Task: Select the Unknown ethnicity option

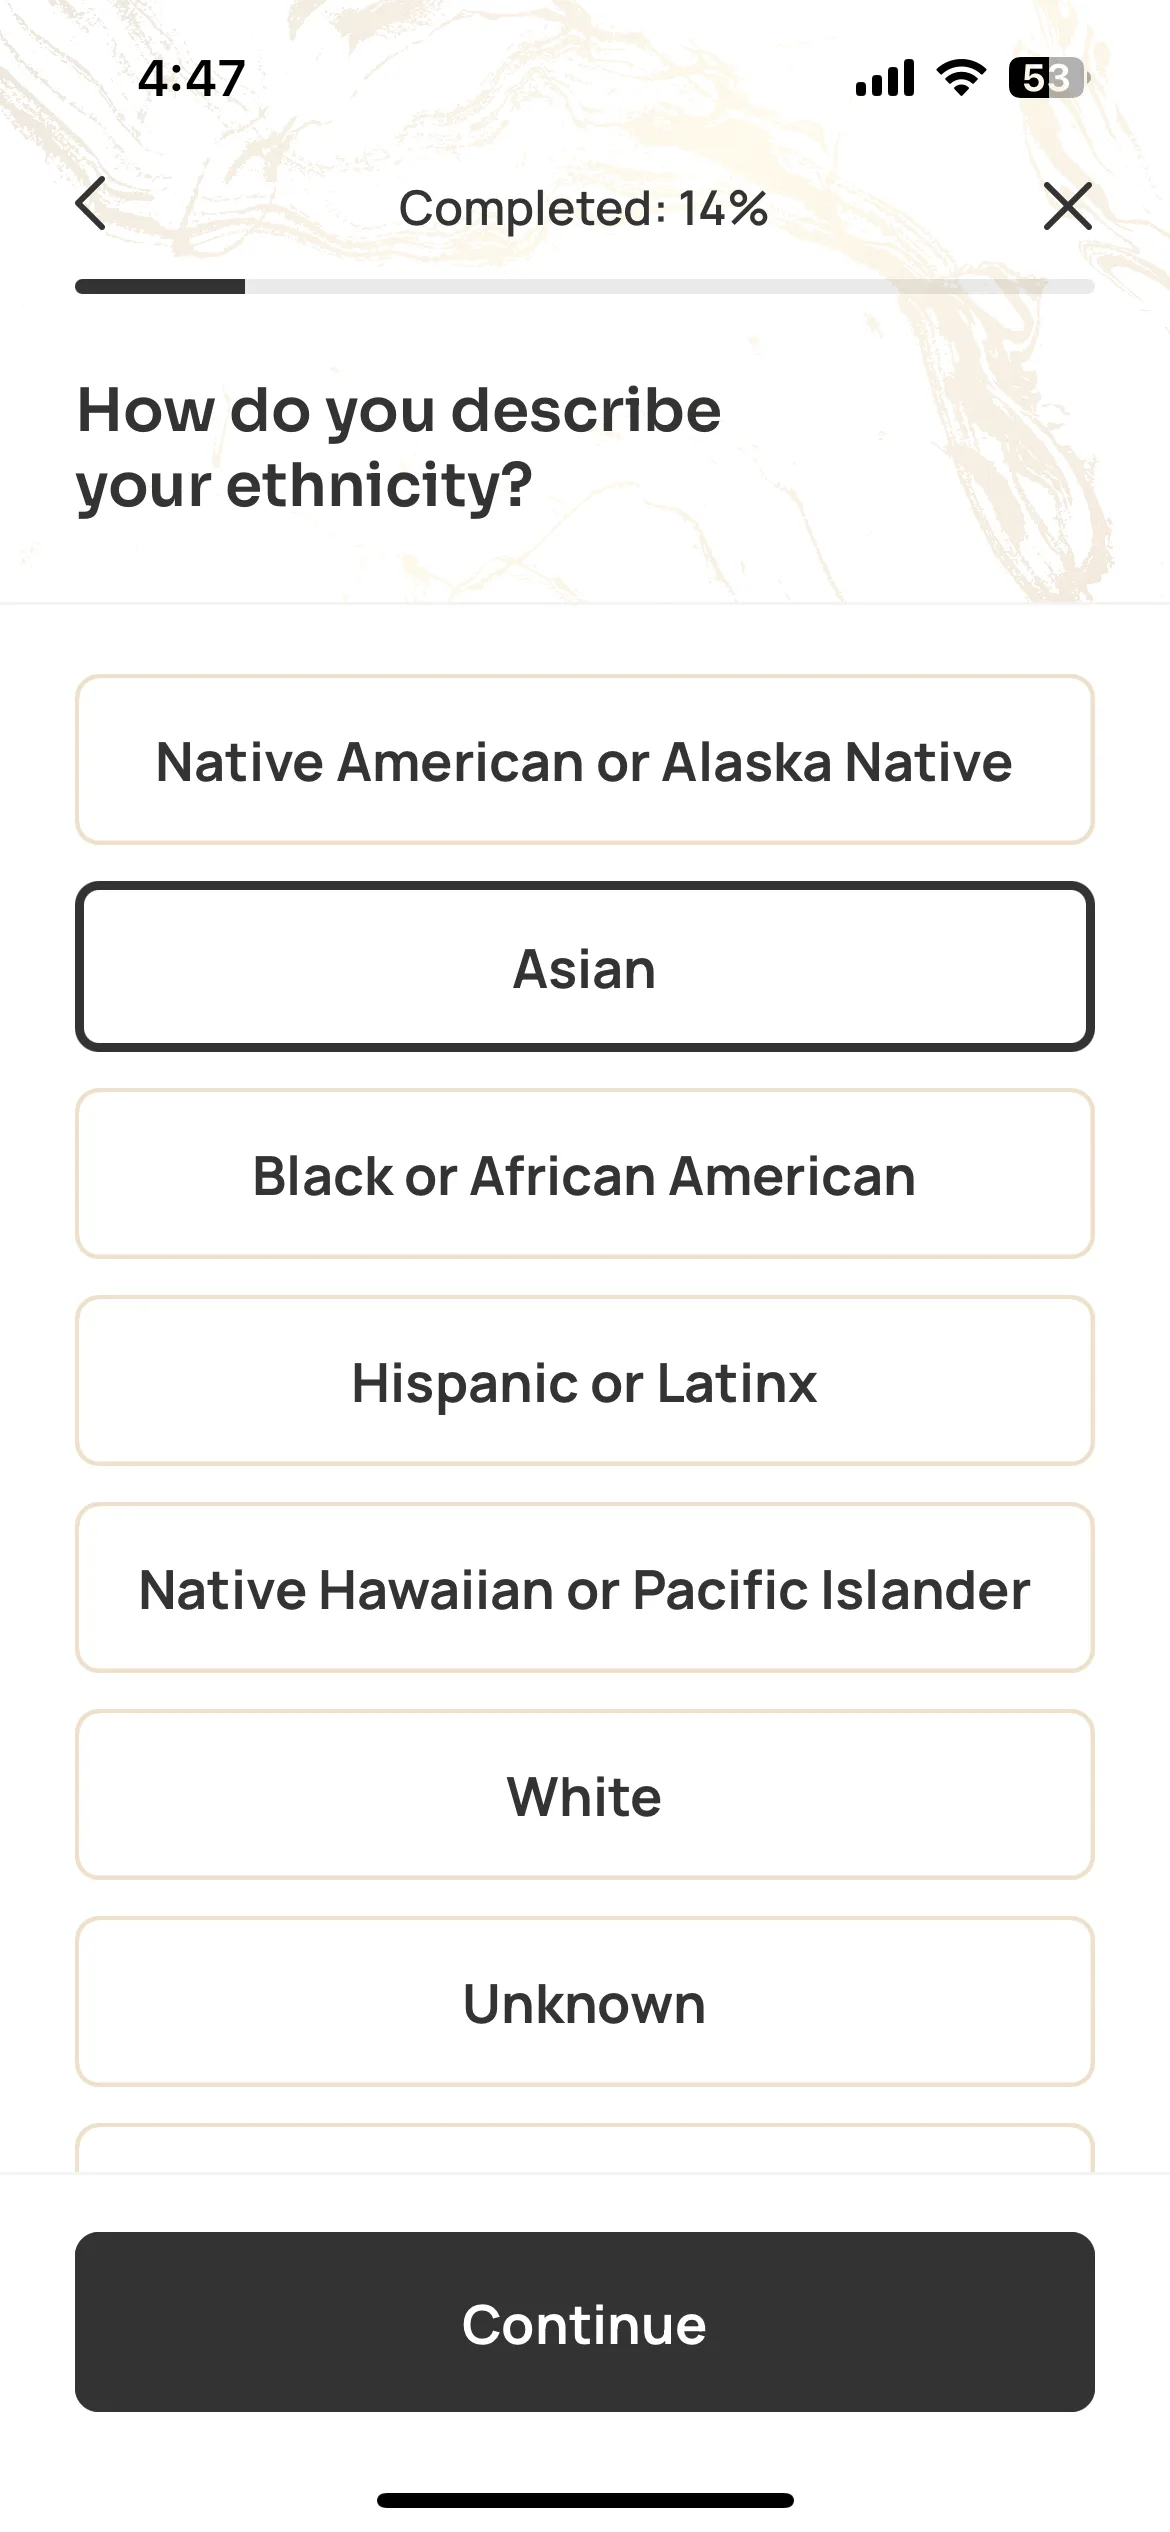Action: pos(585,2002)
